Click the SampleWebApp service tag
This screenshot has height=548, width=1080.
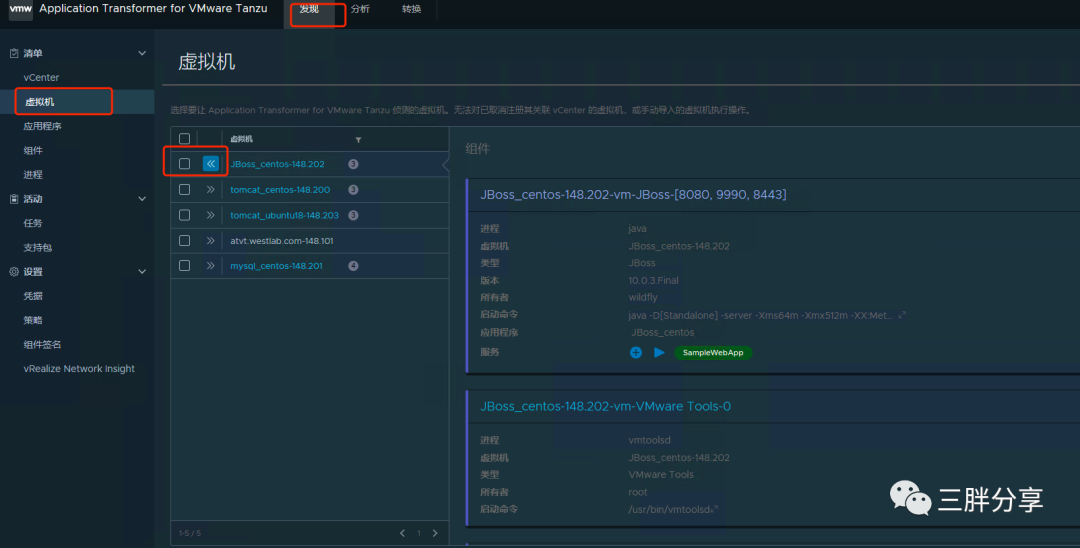pyautogui.click(x=713, y=352)
